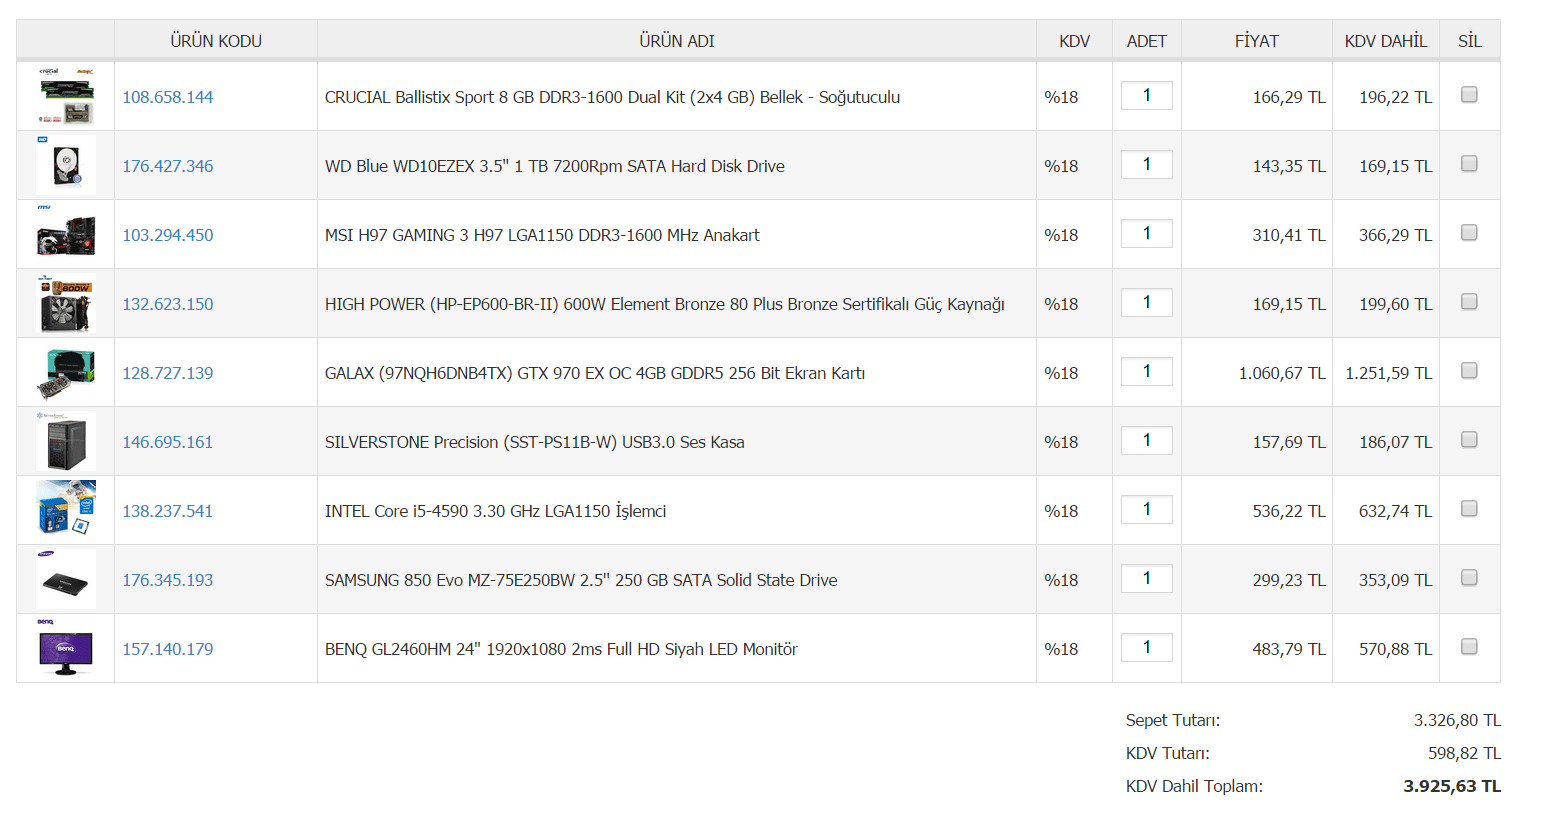Click the Silverstone case product image
This screenshot has height=819, width=1542.
point(66,441)
